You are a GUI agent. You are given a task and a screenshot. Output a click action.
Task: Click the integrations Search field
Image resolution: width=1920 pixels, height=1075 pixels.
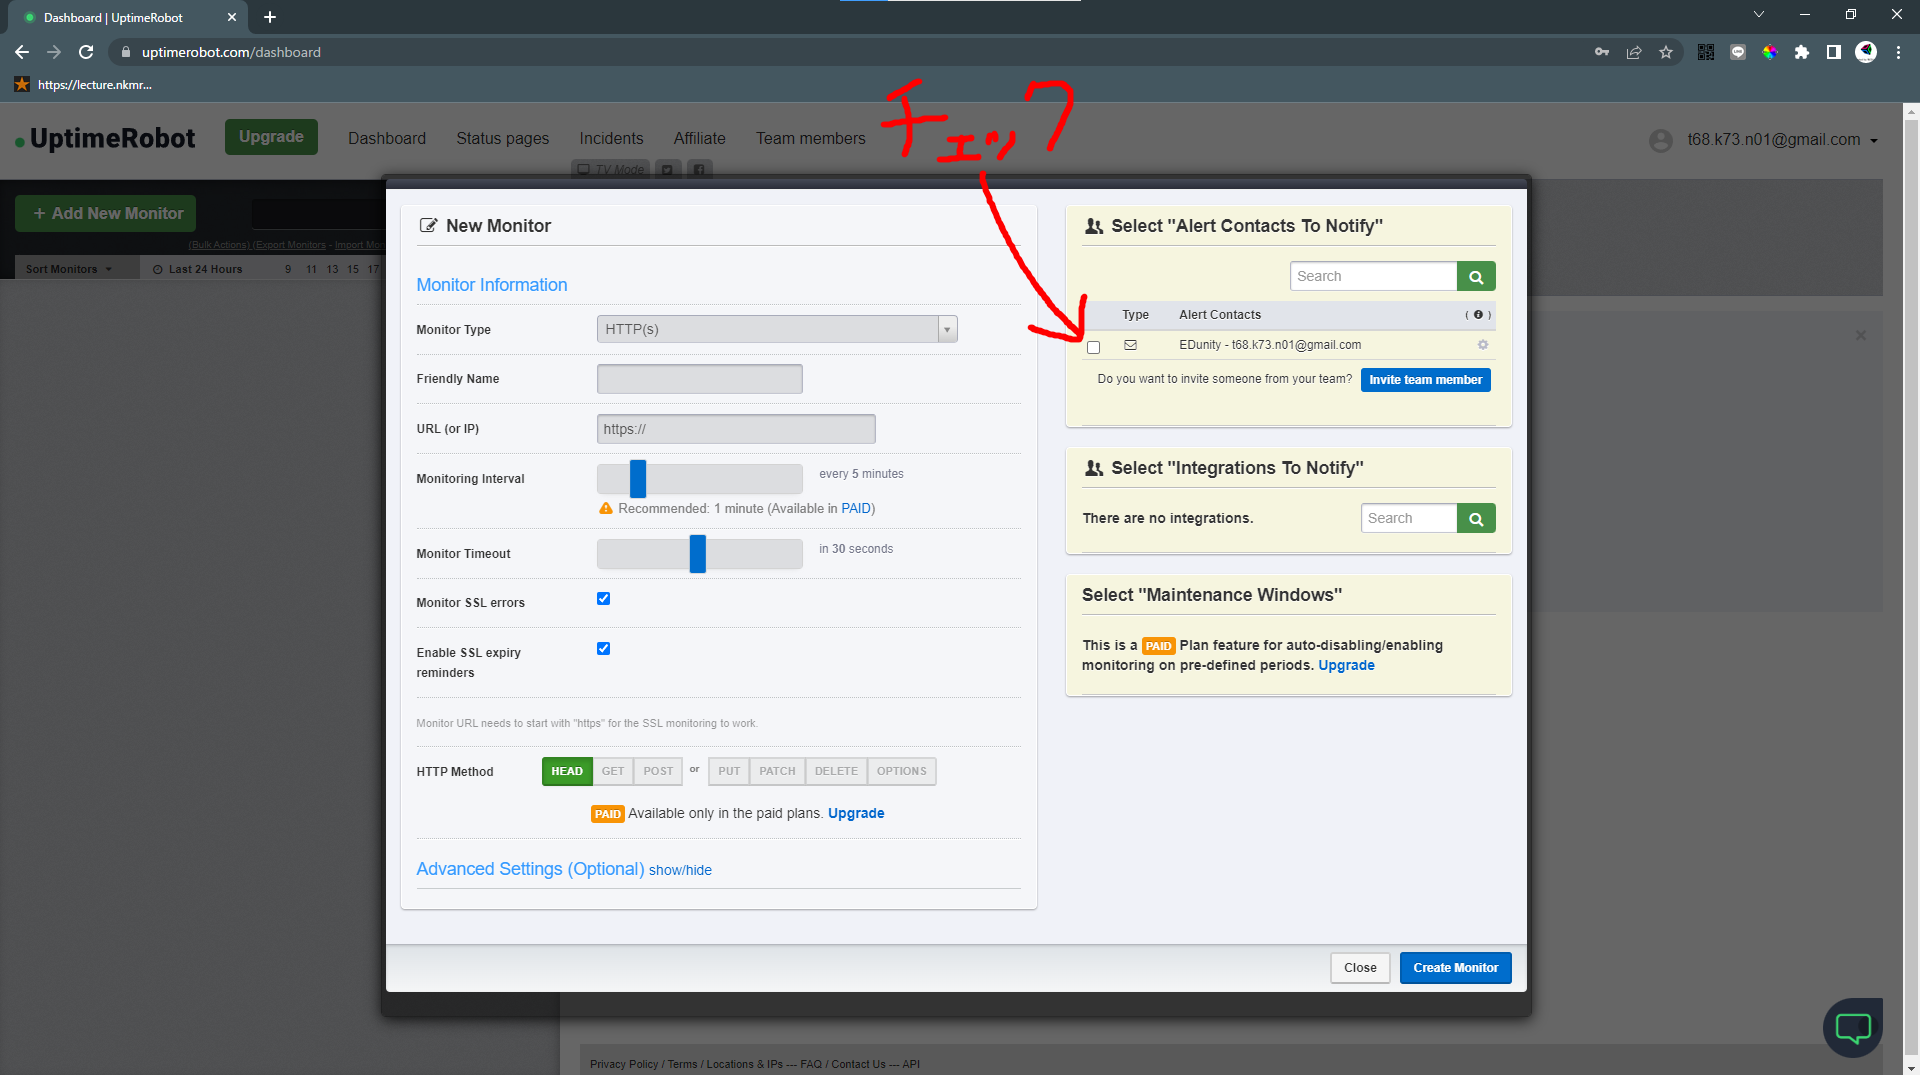(x=1409, y=518)
